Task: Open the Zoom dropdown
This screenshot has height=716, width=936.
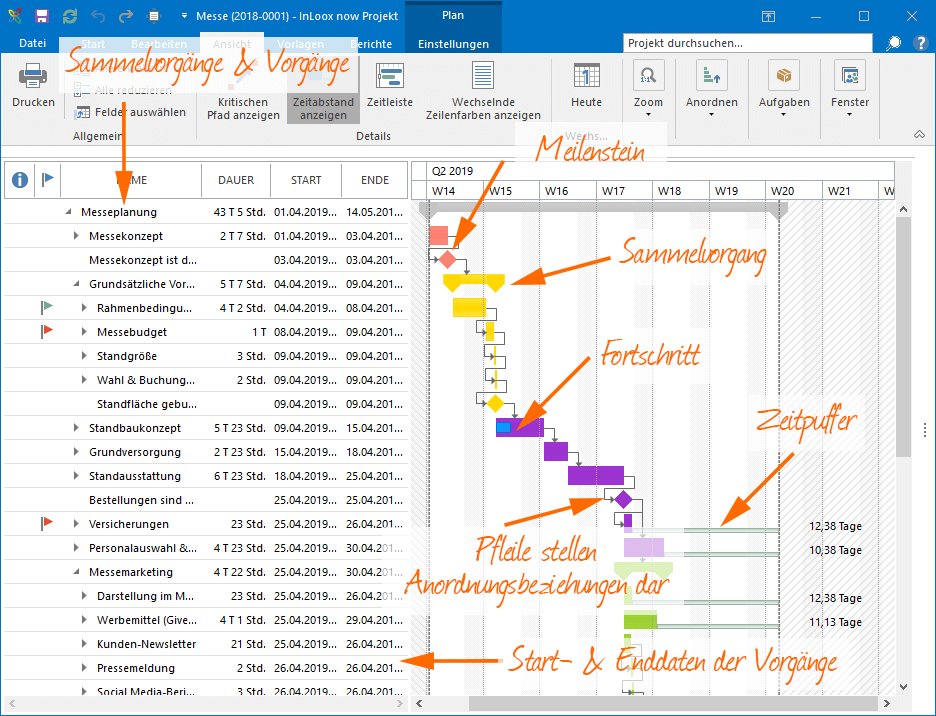Action: [x=648, y=90]
